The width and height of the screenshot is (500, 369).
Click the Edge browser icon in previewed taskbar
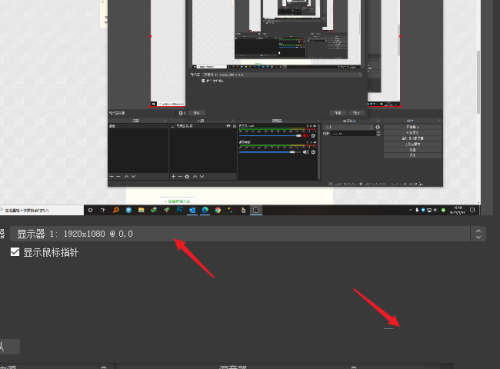[205, 210]
